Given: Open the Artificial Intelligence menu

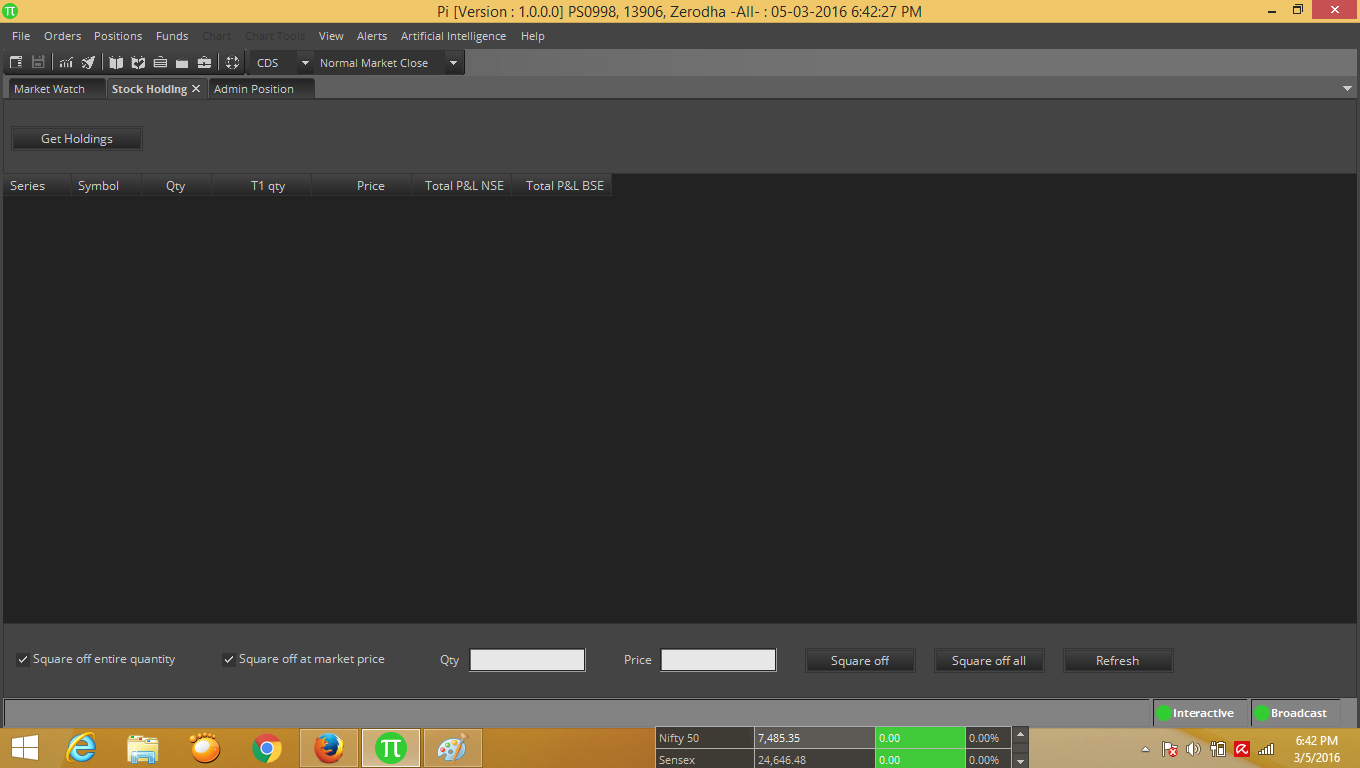Looking at the screenshot, I should click(x=453, y=36).
